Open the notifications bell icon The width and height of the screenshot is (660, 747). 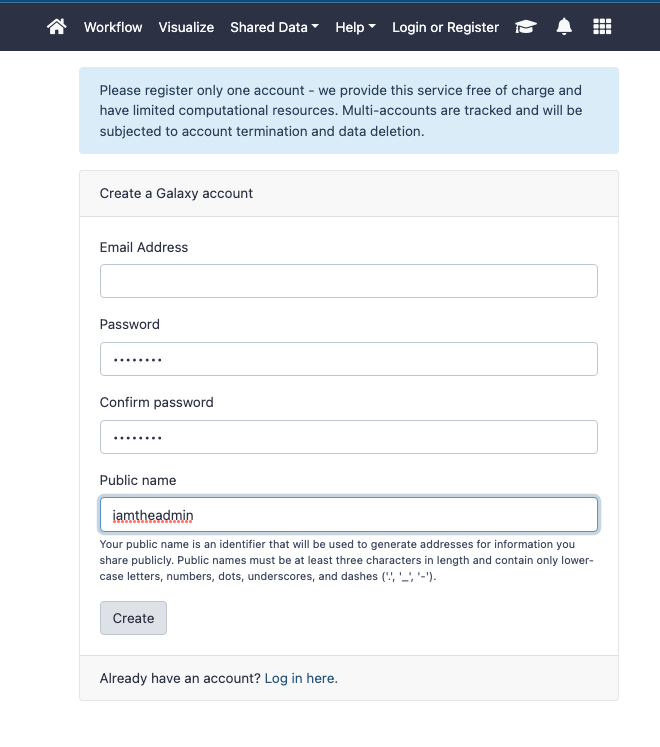pyautogui.click(x=564, y=27)
